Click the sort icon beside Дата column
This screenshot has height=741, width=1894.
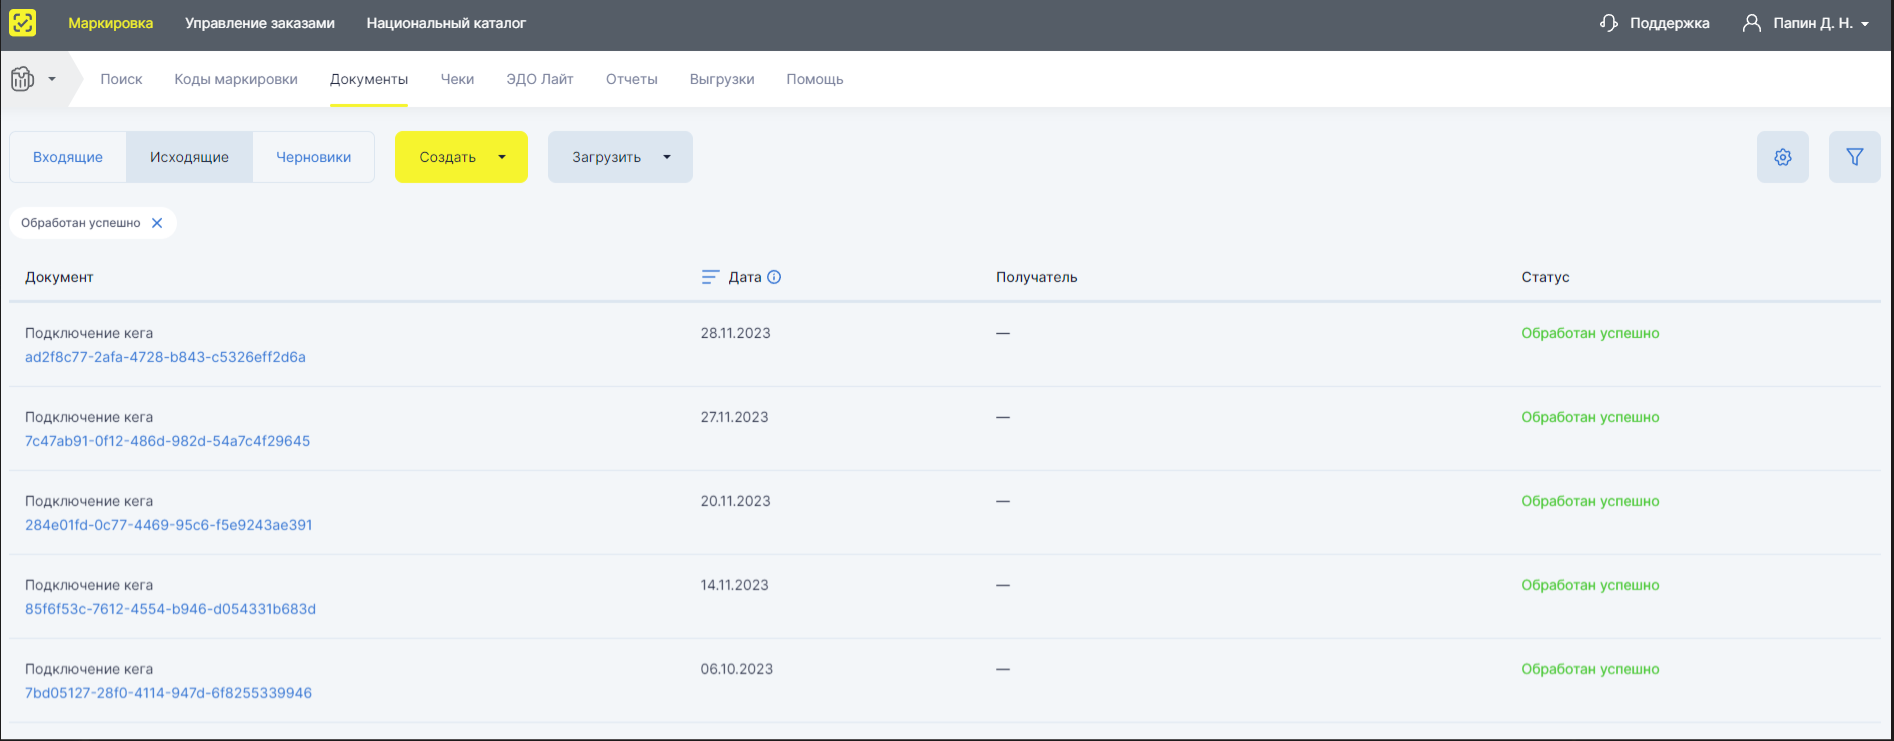pos(710,277)
